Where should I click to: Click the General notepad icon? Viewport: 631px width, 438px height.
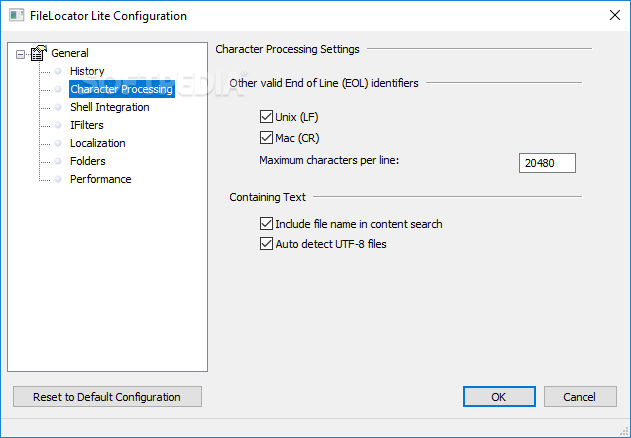point(38,53)
